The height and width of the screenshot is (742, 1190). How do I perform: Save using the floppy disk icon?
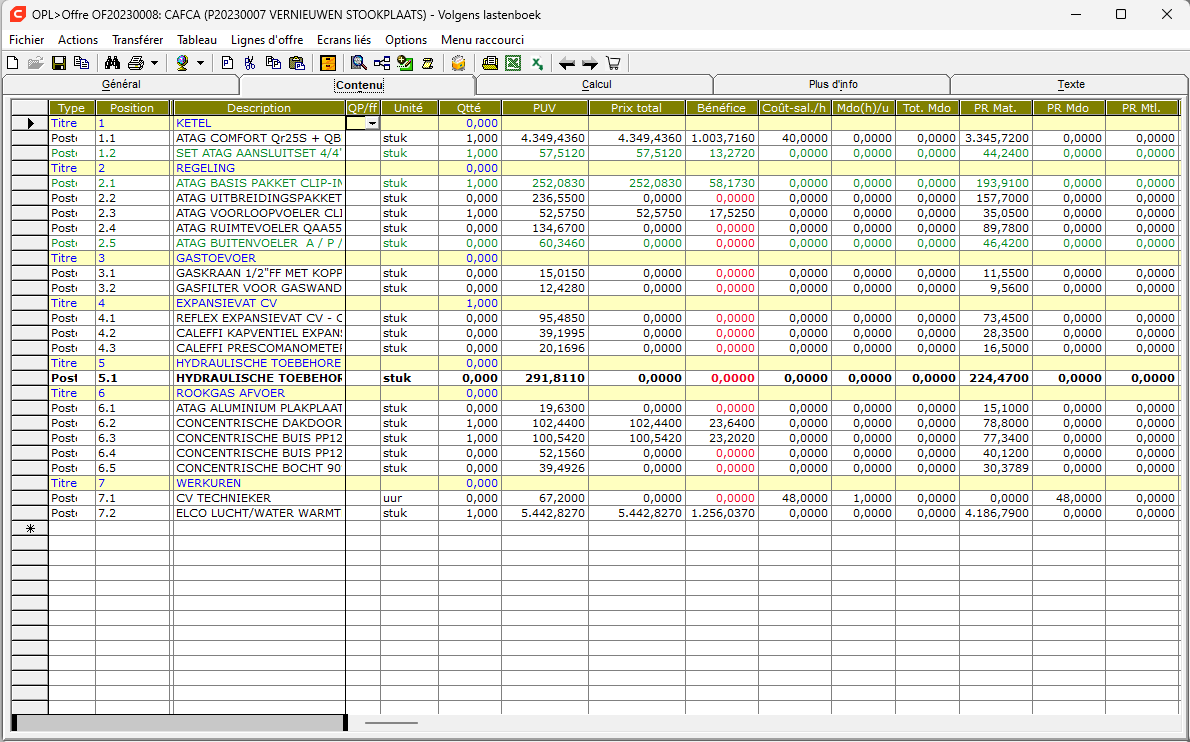pos(58,63)
